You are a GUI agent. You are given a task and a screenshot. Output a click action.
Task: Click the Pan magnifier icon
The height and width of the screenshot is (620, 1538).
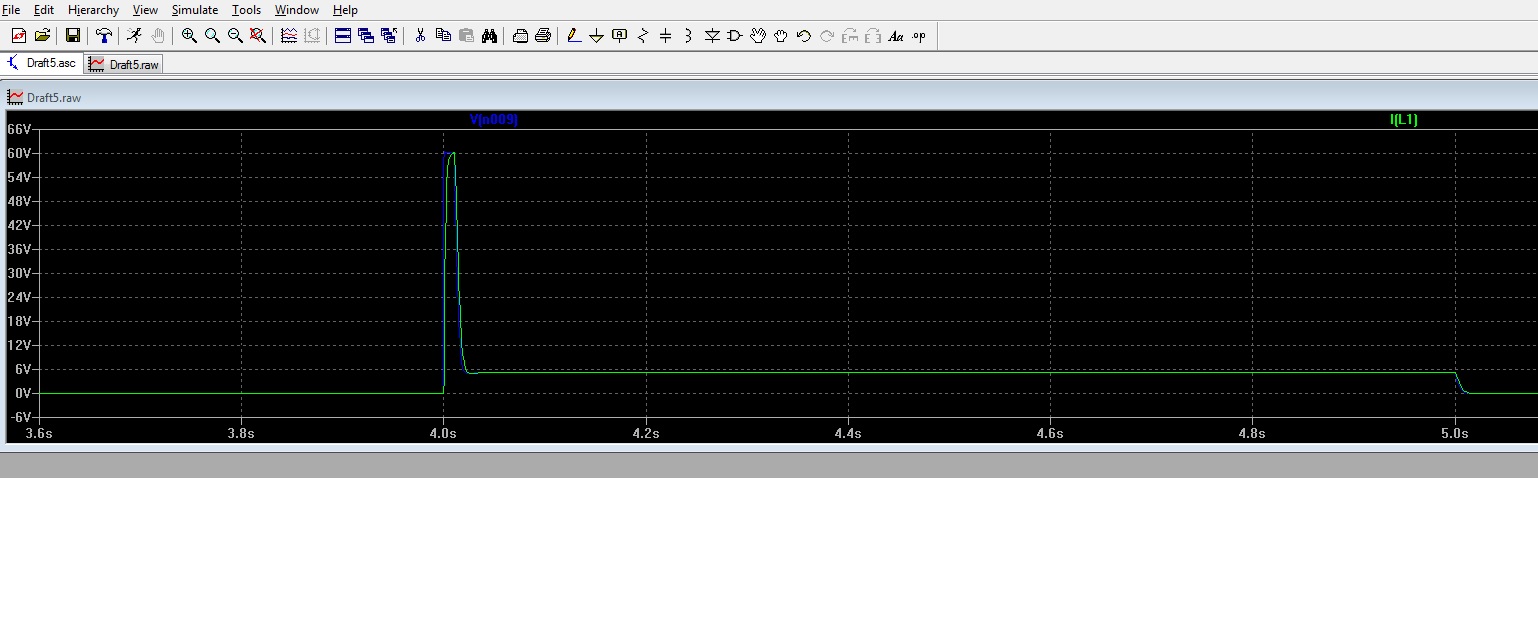pos(212,36)
